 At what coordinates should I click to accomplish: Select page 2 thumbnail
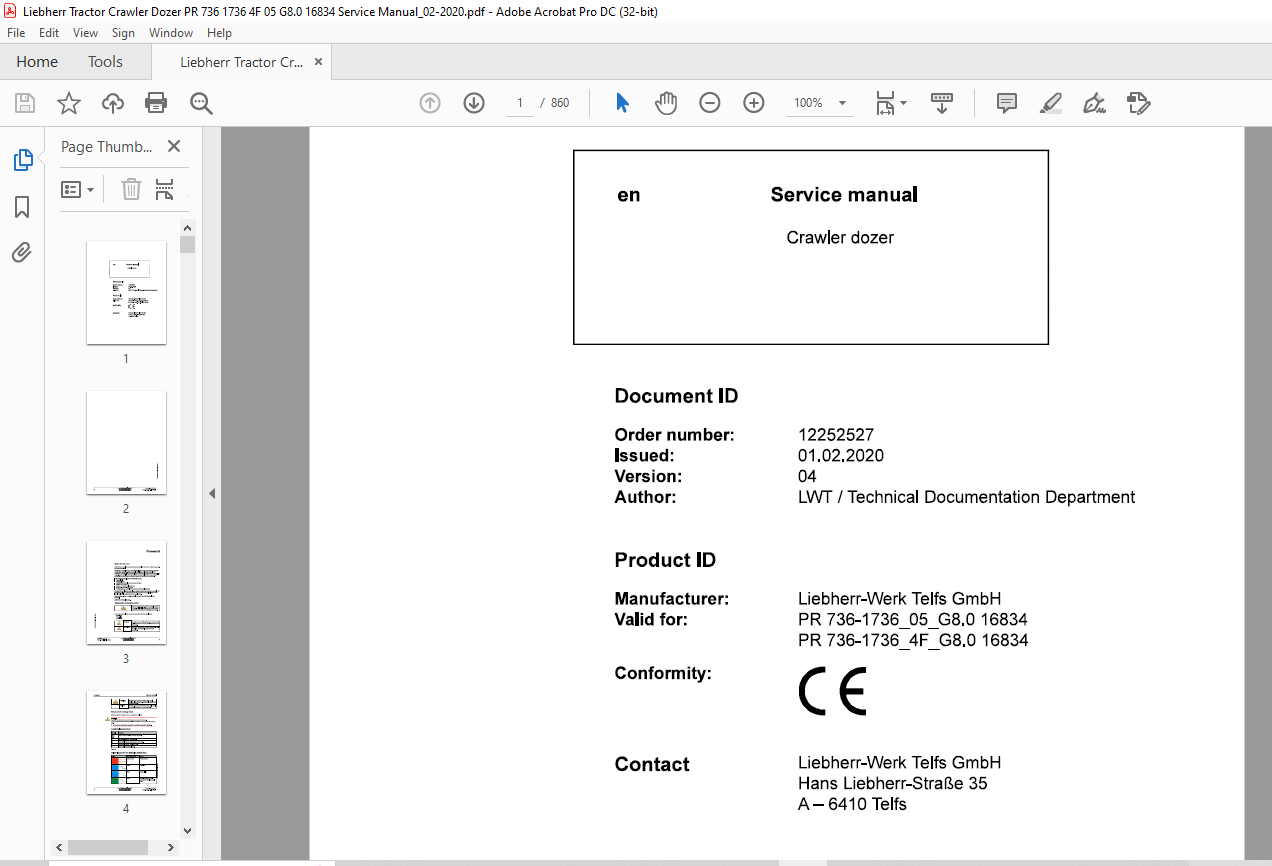click(126, 443)
